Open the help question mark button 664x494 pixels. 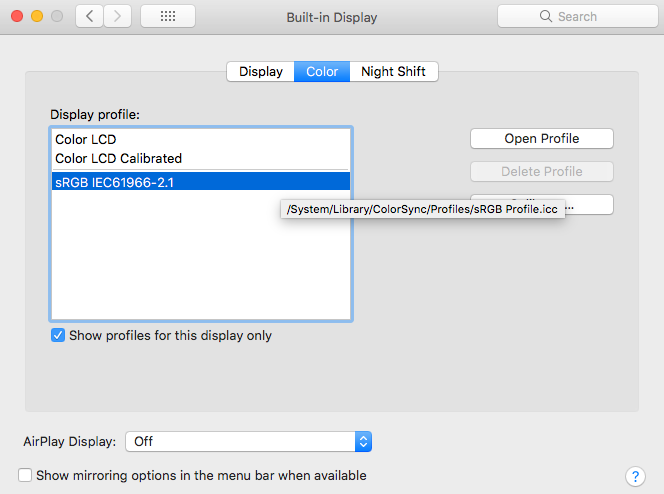click(x=634, y=476)
